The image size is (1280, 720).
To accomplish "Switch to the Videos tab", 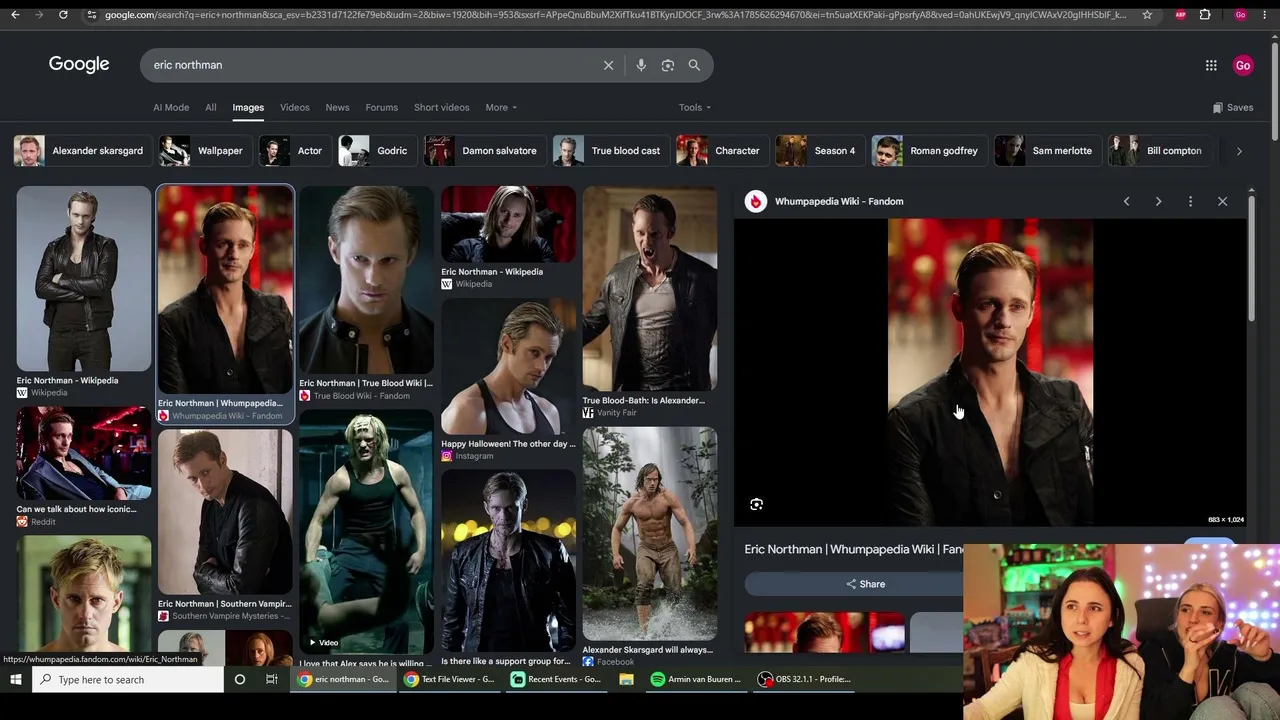I will point(295,107).
